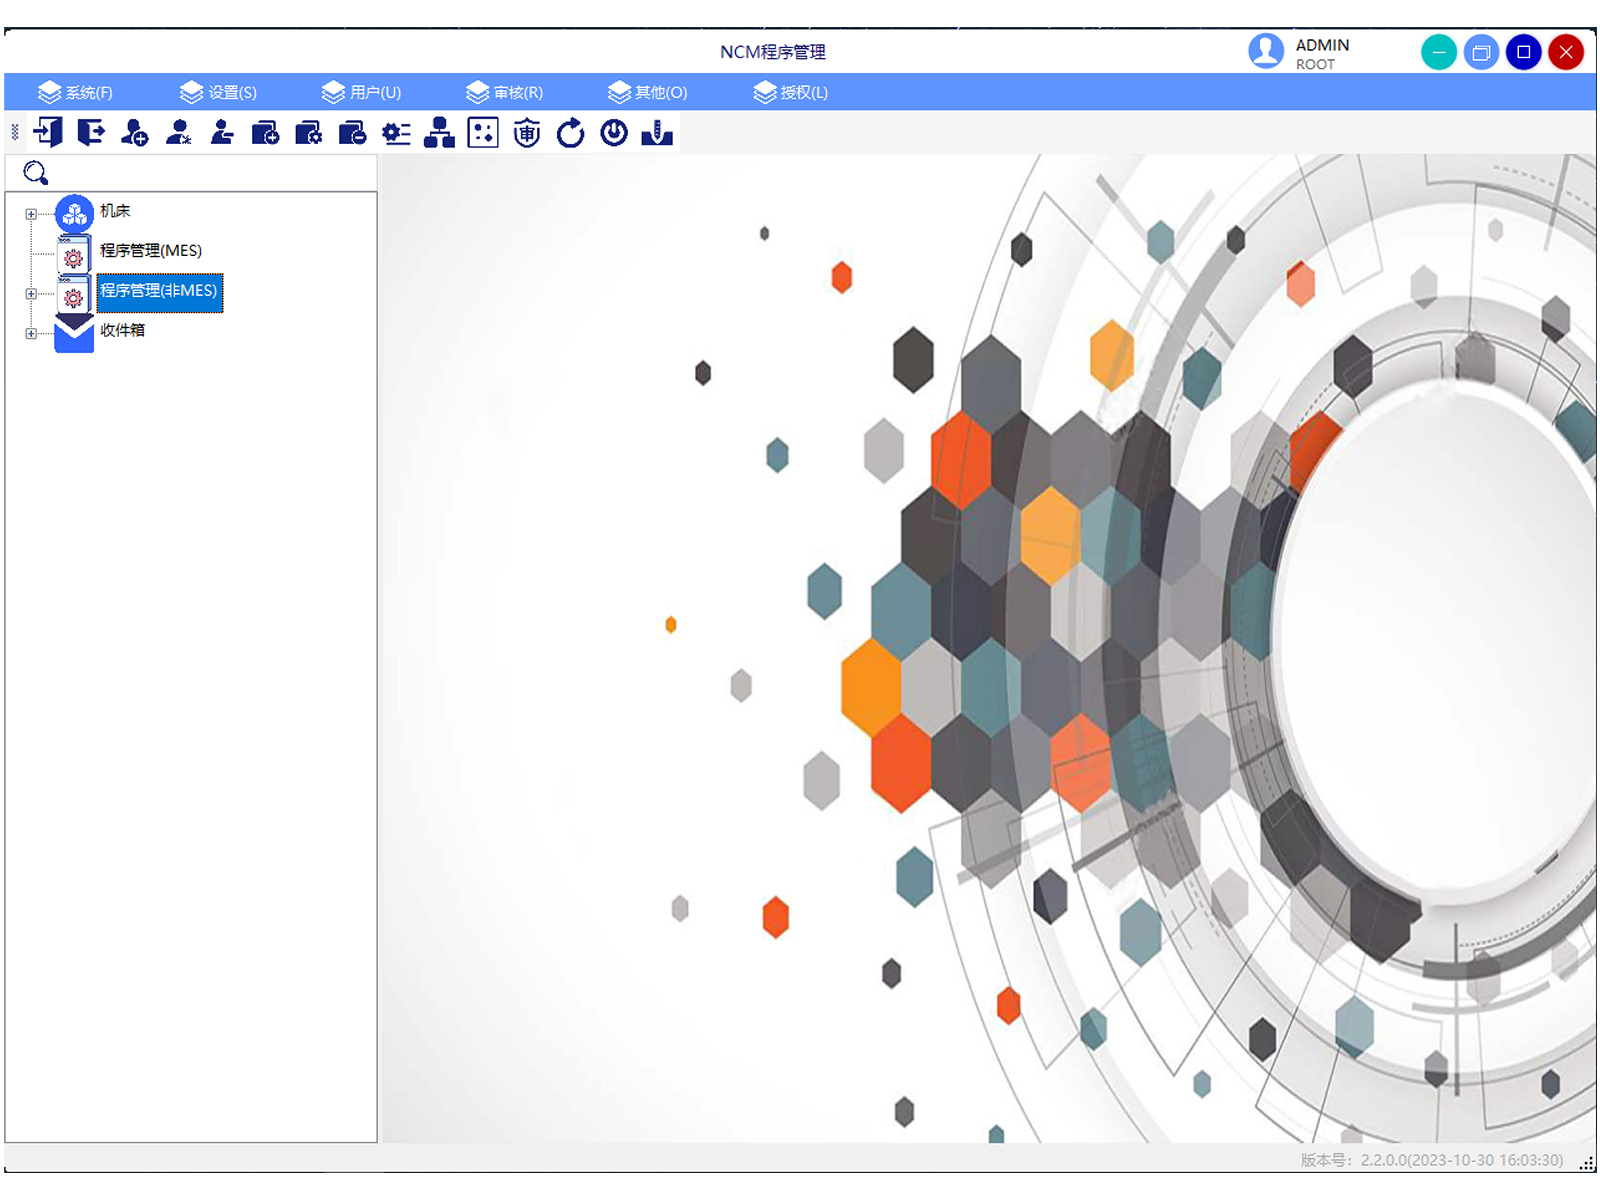Close the window with the red X button
Screen dimensions: 1600x1200
[x=1566, y=52]
